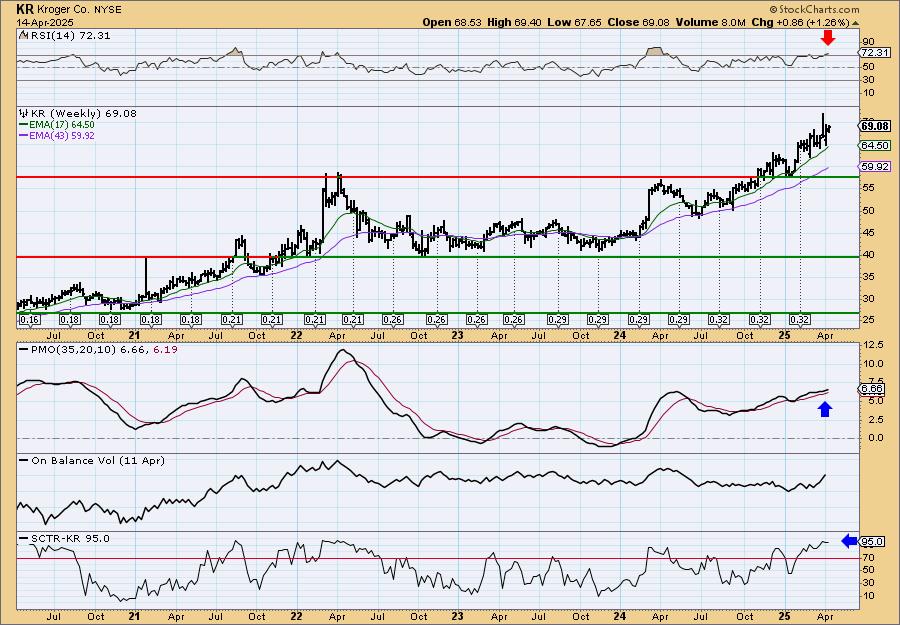Click the Close 69.08 header value
900x625 pixels.
[639, 22]
